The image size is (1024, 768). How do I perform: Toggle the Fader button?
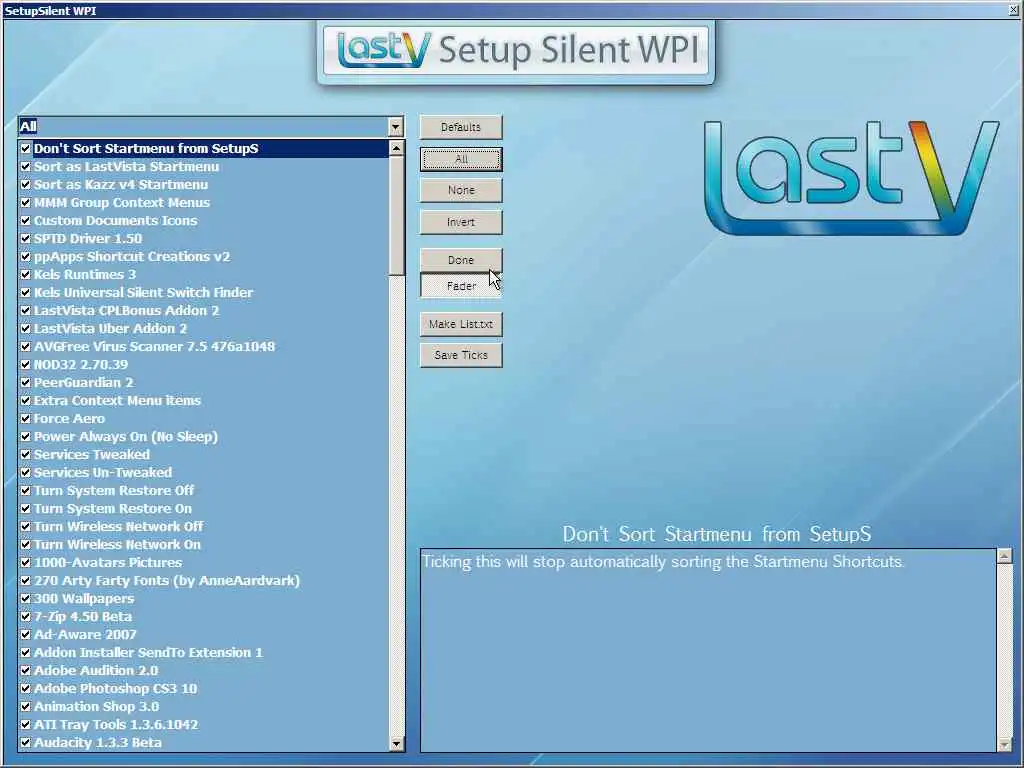point(461,286)
